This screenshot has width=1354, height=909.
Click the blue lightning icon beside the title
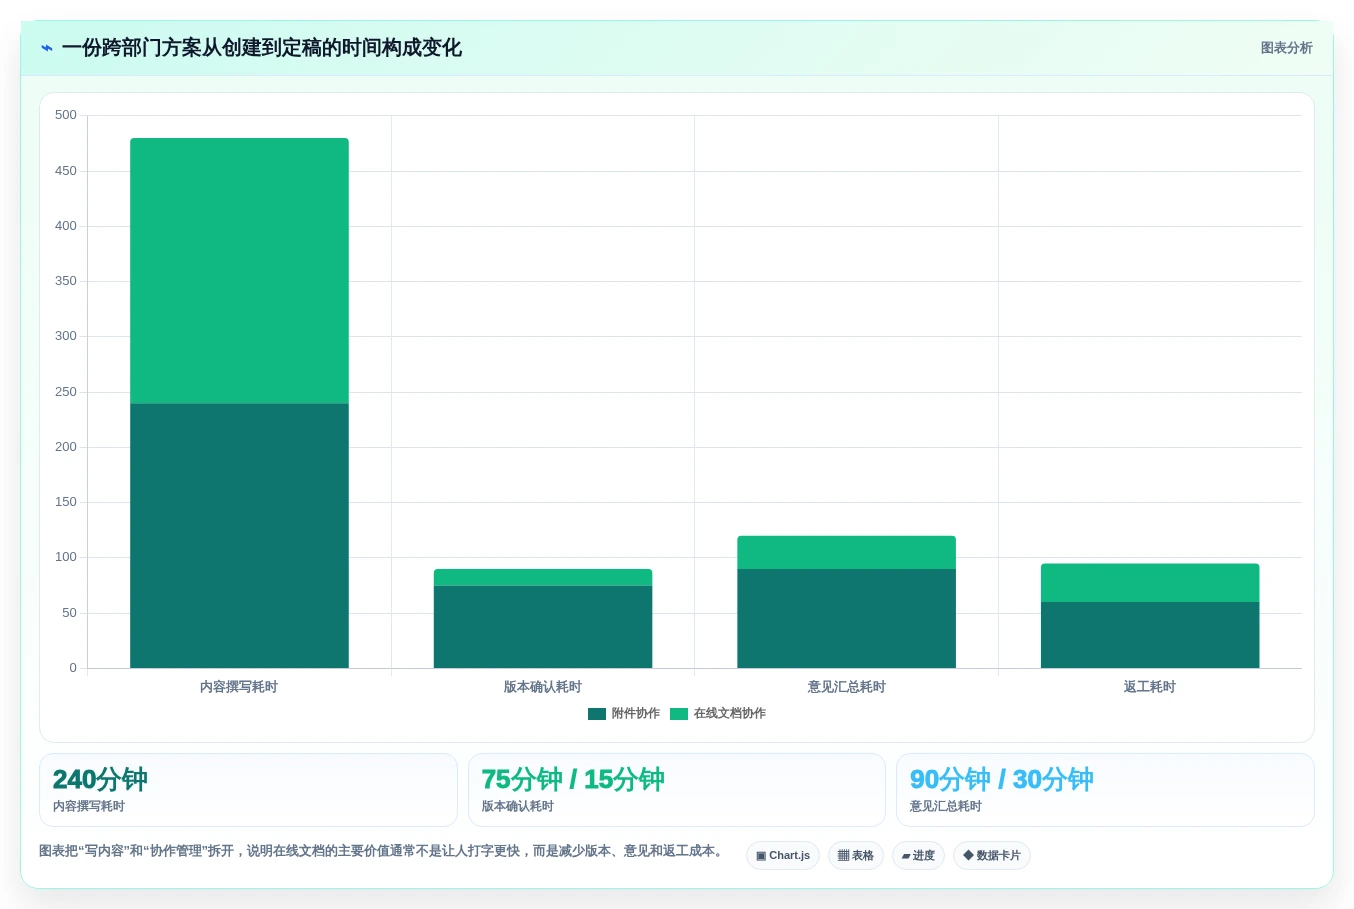(47, 48)
